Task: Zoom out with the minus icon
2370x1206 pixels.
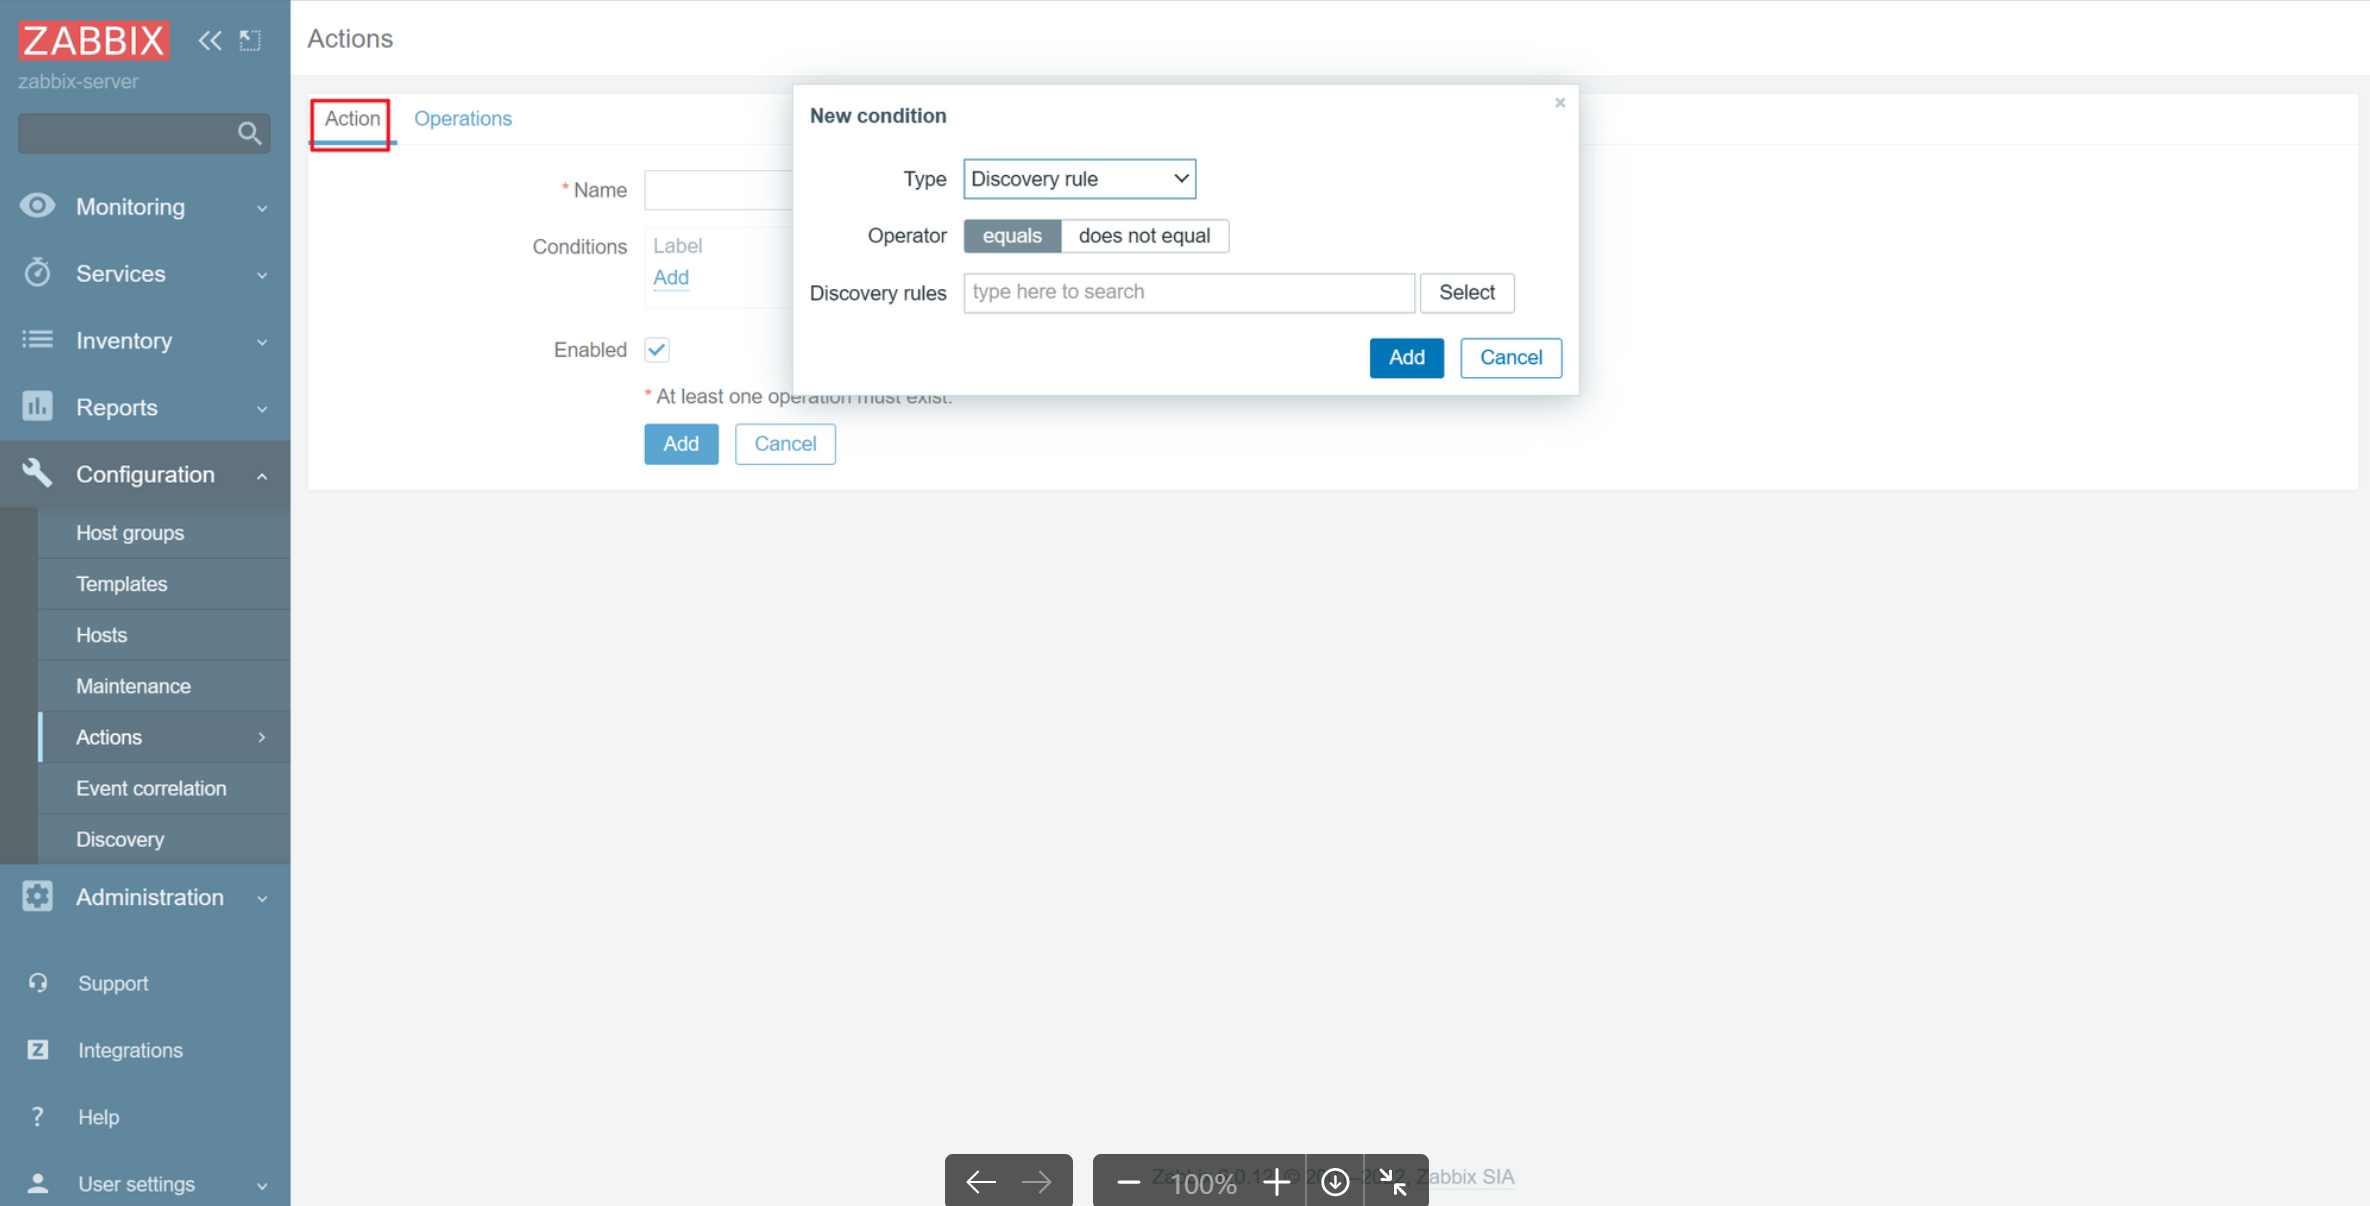Action: coord(1128,1182)
